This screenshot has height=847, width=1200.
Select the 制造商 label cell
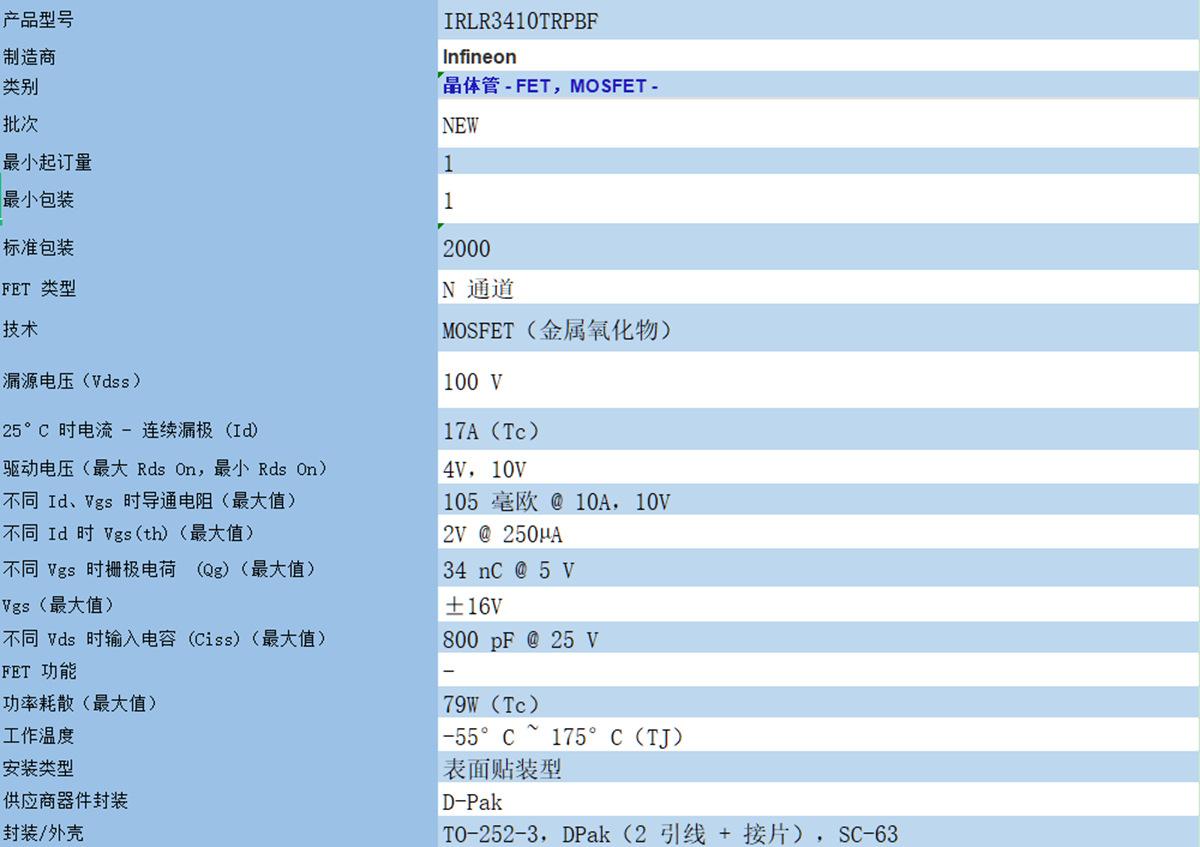[219, 56]
